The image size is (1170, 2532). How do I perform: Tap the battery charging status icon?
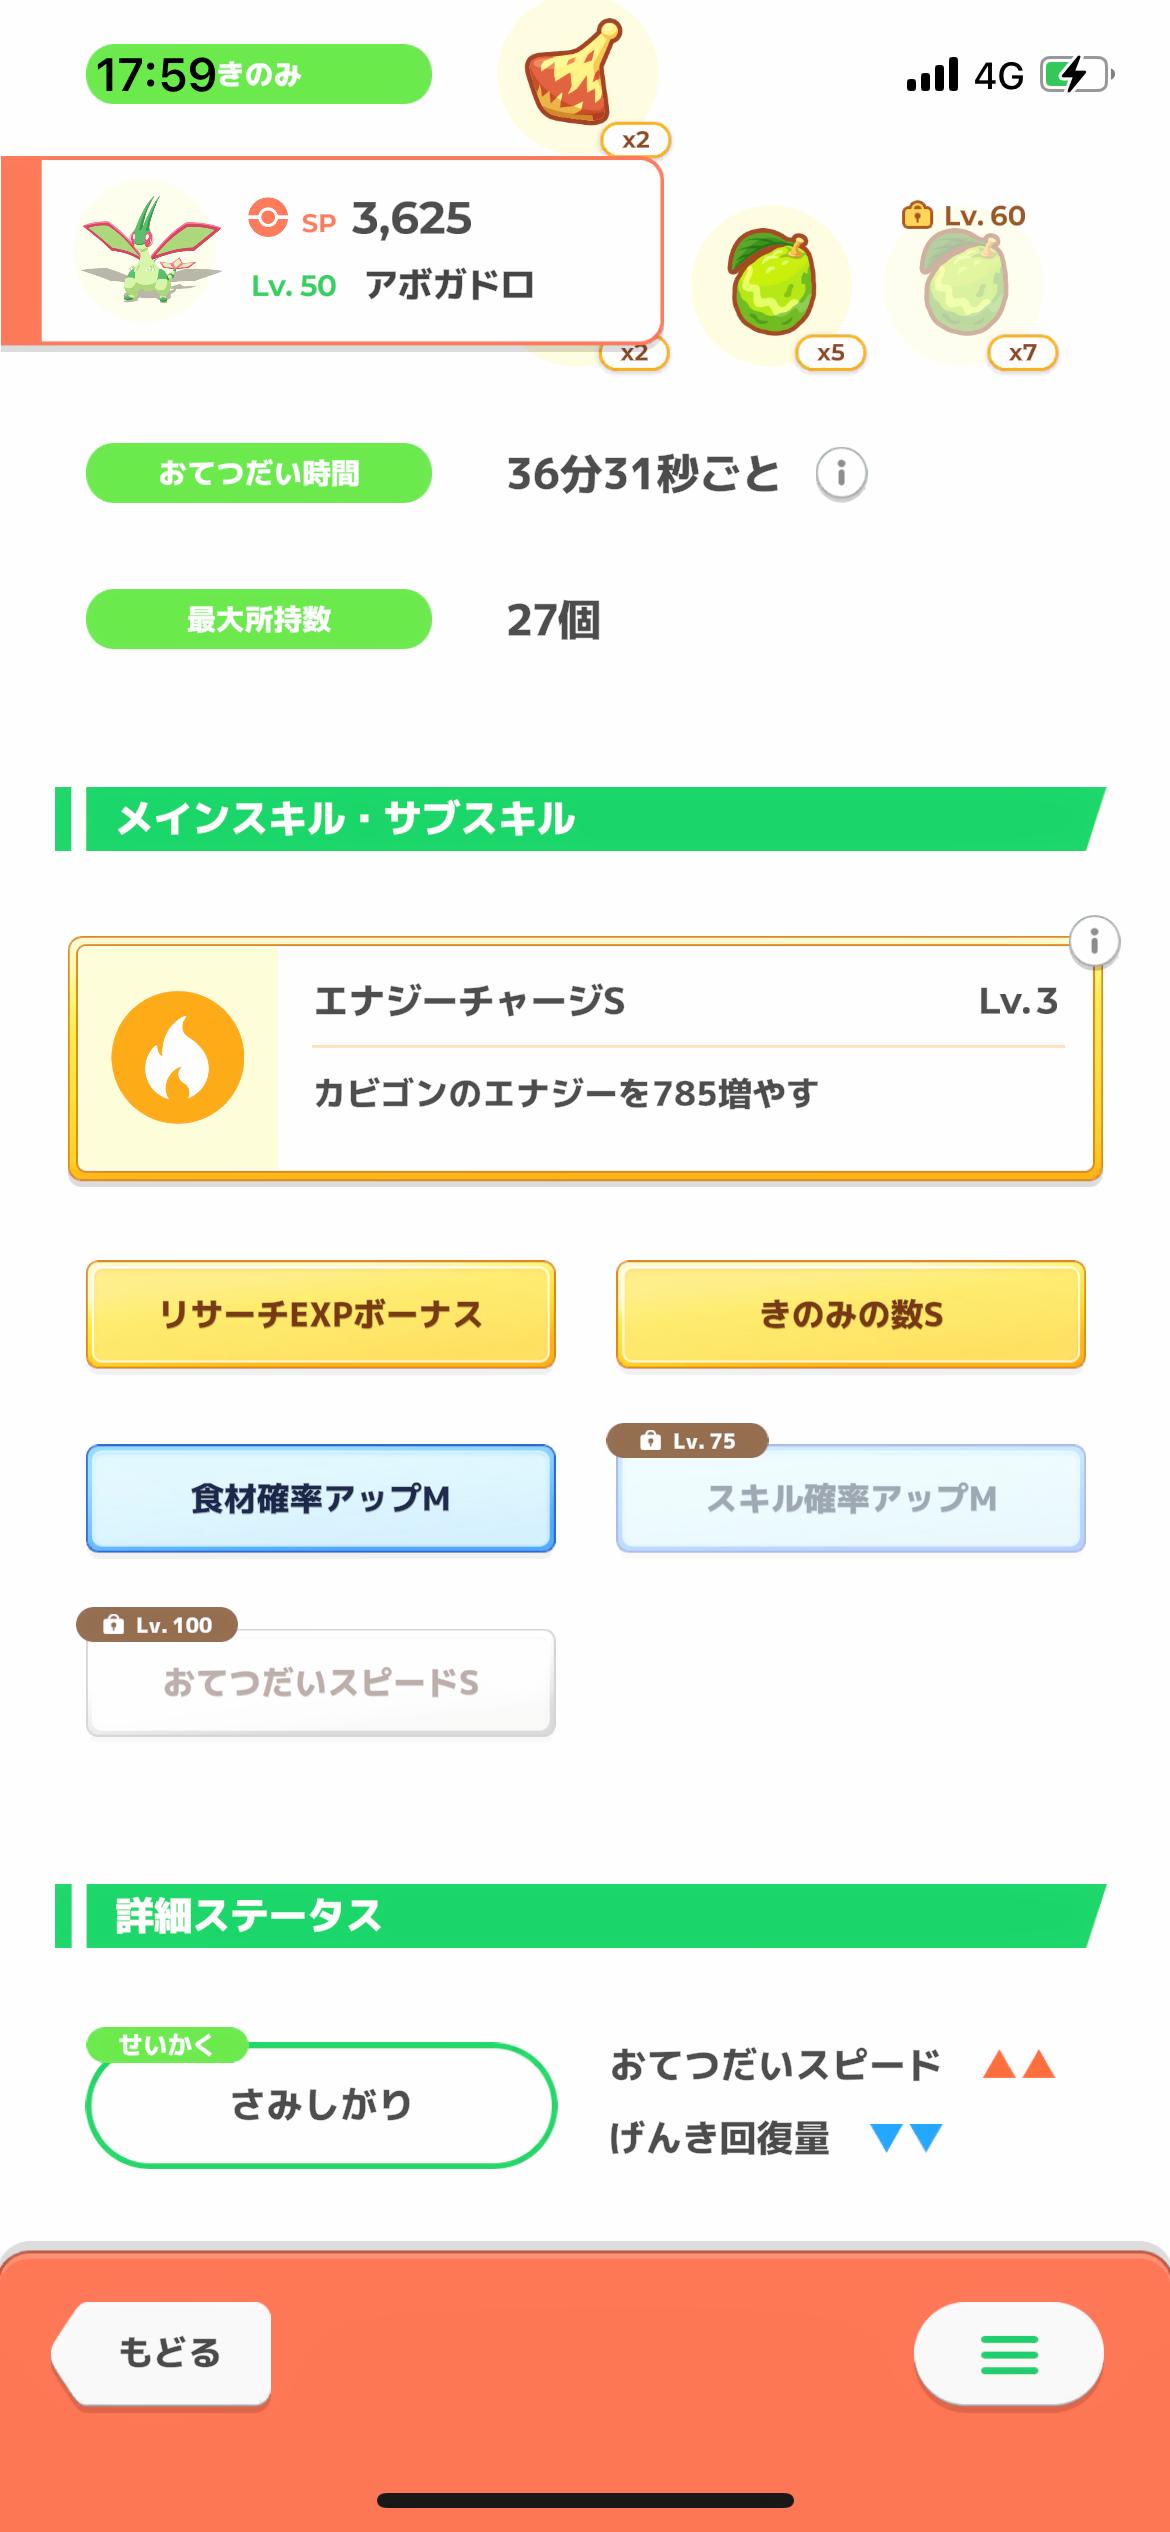(1077, 75)
